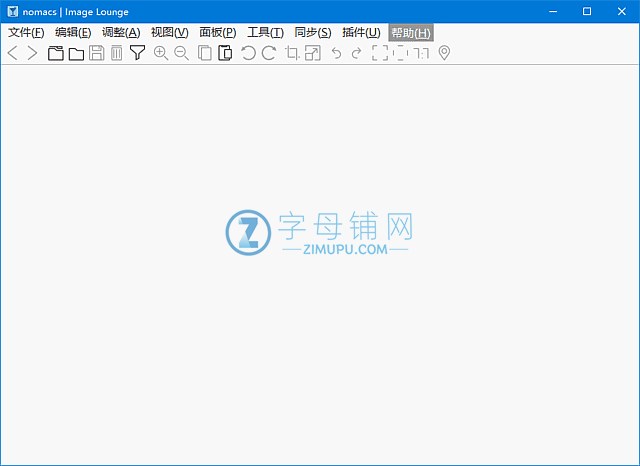
Task: Click the trash can delete icon
Action: tap(116, 53)
